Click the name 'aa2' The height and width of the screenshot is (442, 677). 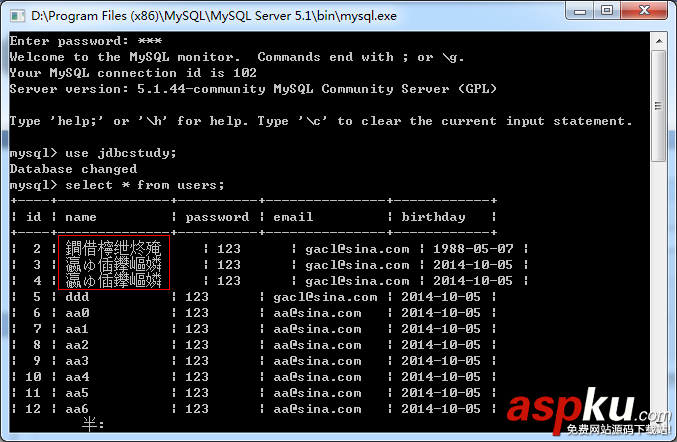click(77, 345)
